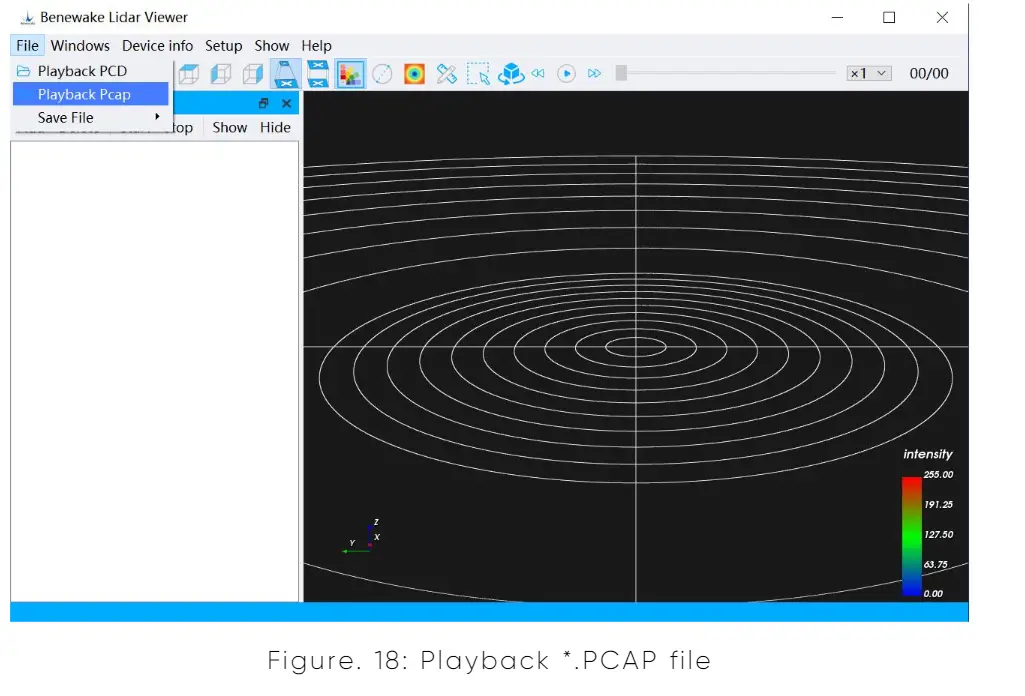Expand the Save File submenu
Viewport: 1025px width, 696px height.
coord(91,118)
